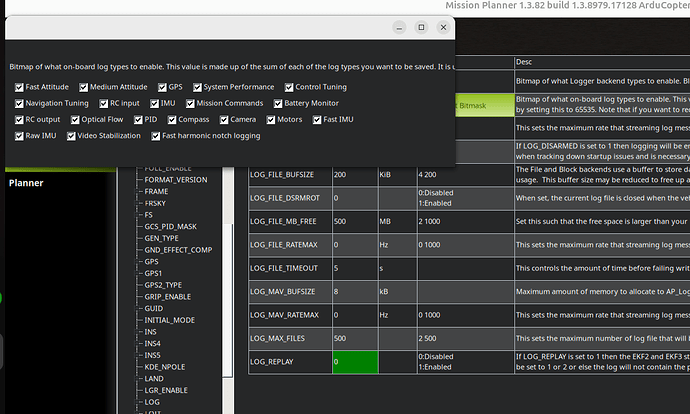Viewport: 690px width, 414px height.
Task: Toggle Fast harmonic notch logging
Action: (x=155, y=135)
